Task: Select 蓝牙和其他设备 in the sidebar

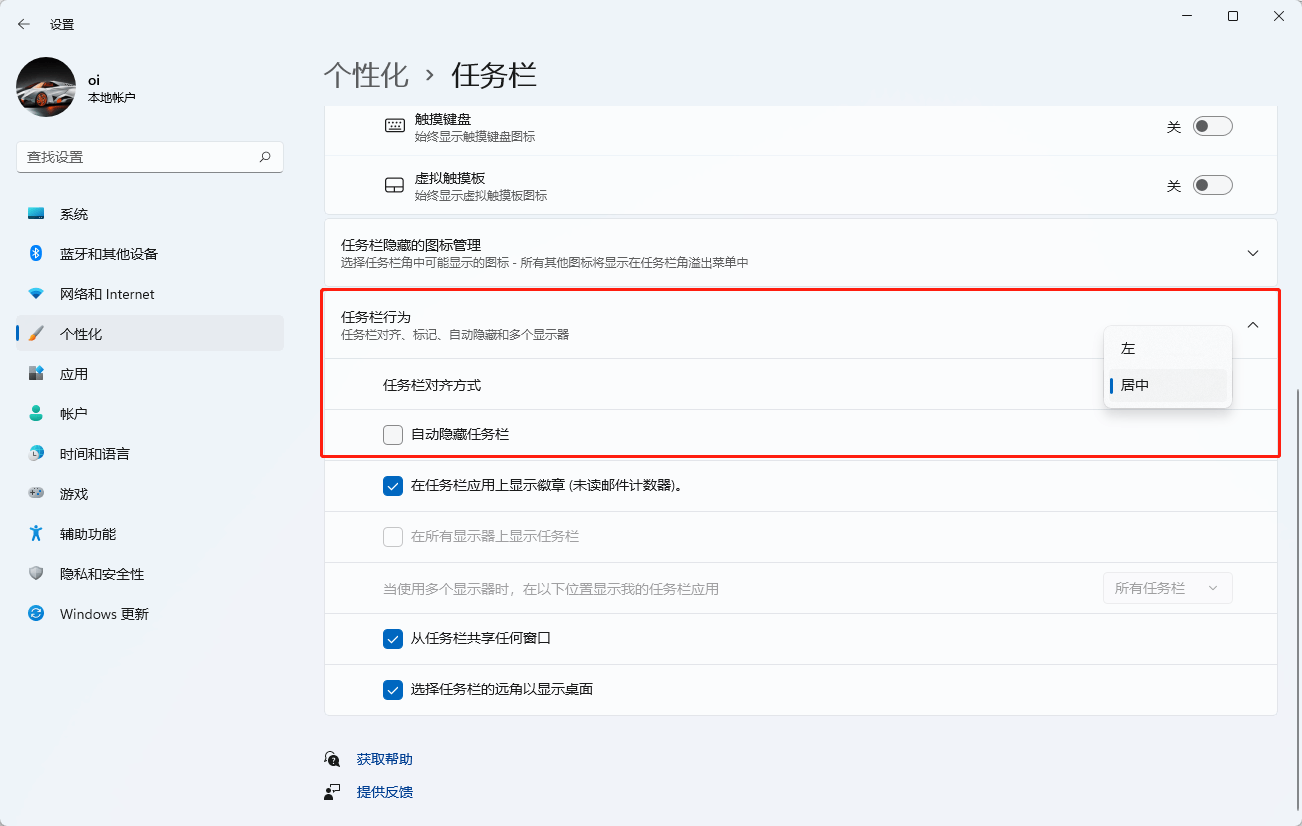Action: click(106, 253)
